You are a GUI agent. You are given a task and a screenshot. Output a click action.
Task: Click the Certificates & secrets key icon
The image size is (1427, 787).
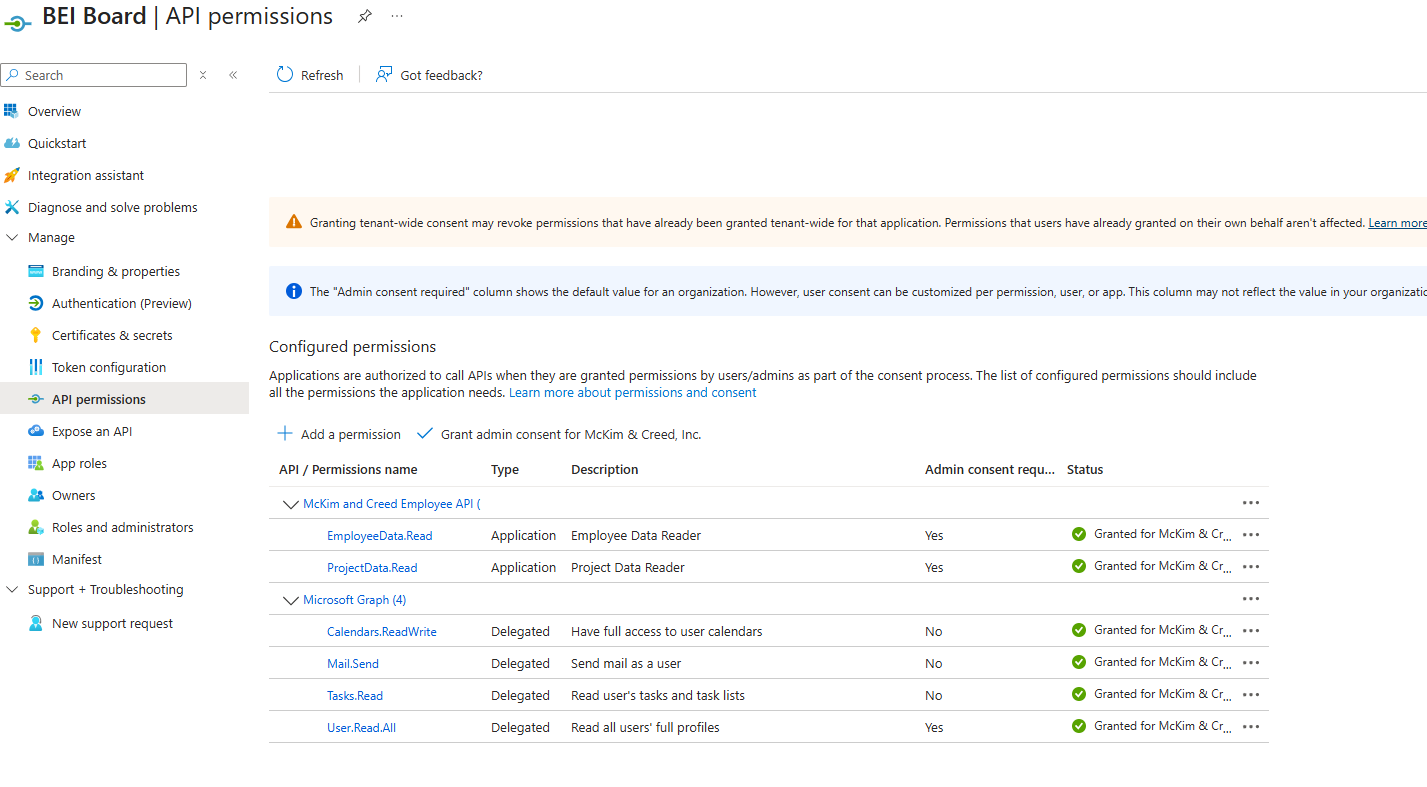coord(36,335)
